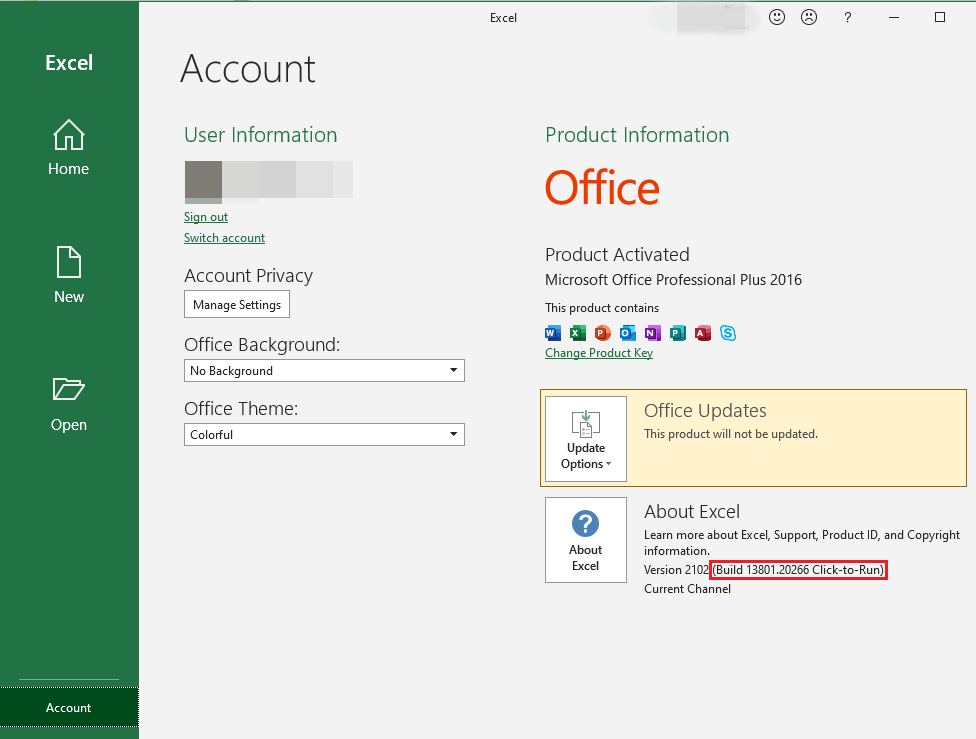Screen dimensions: 976x739
Task: Open the Home page in sidebar
Action: point(68,148)
